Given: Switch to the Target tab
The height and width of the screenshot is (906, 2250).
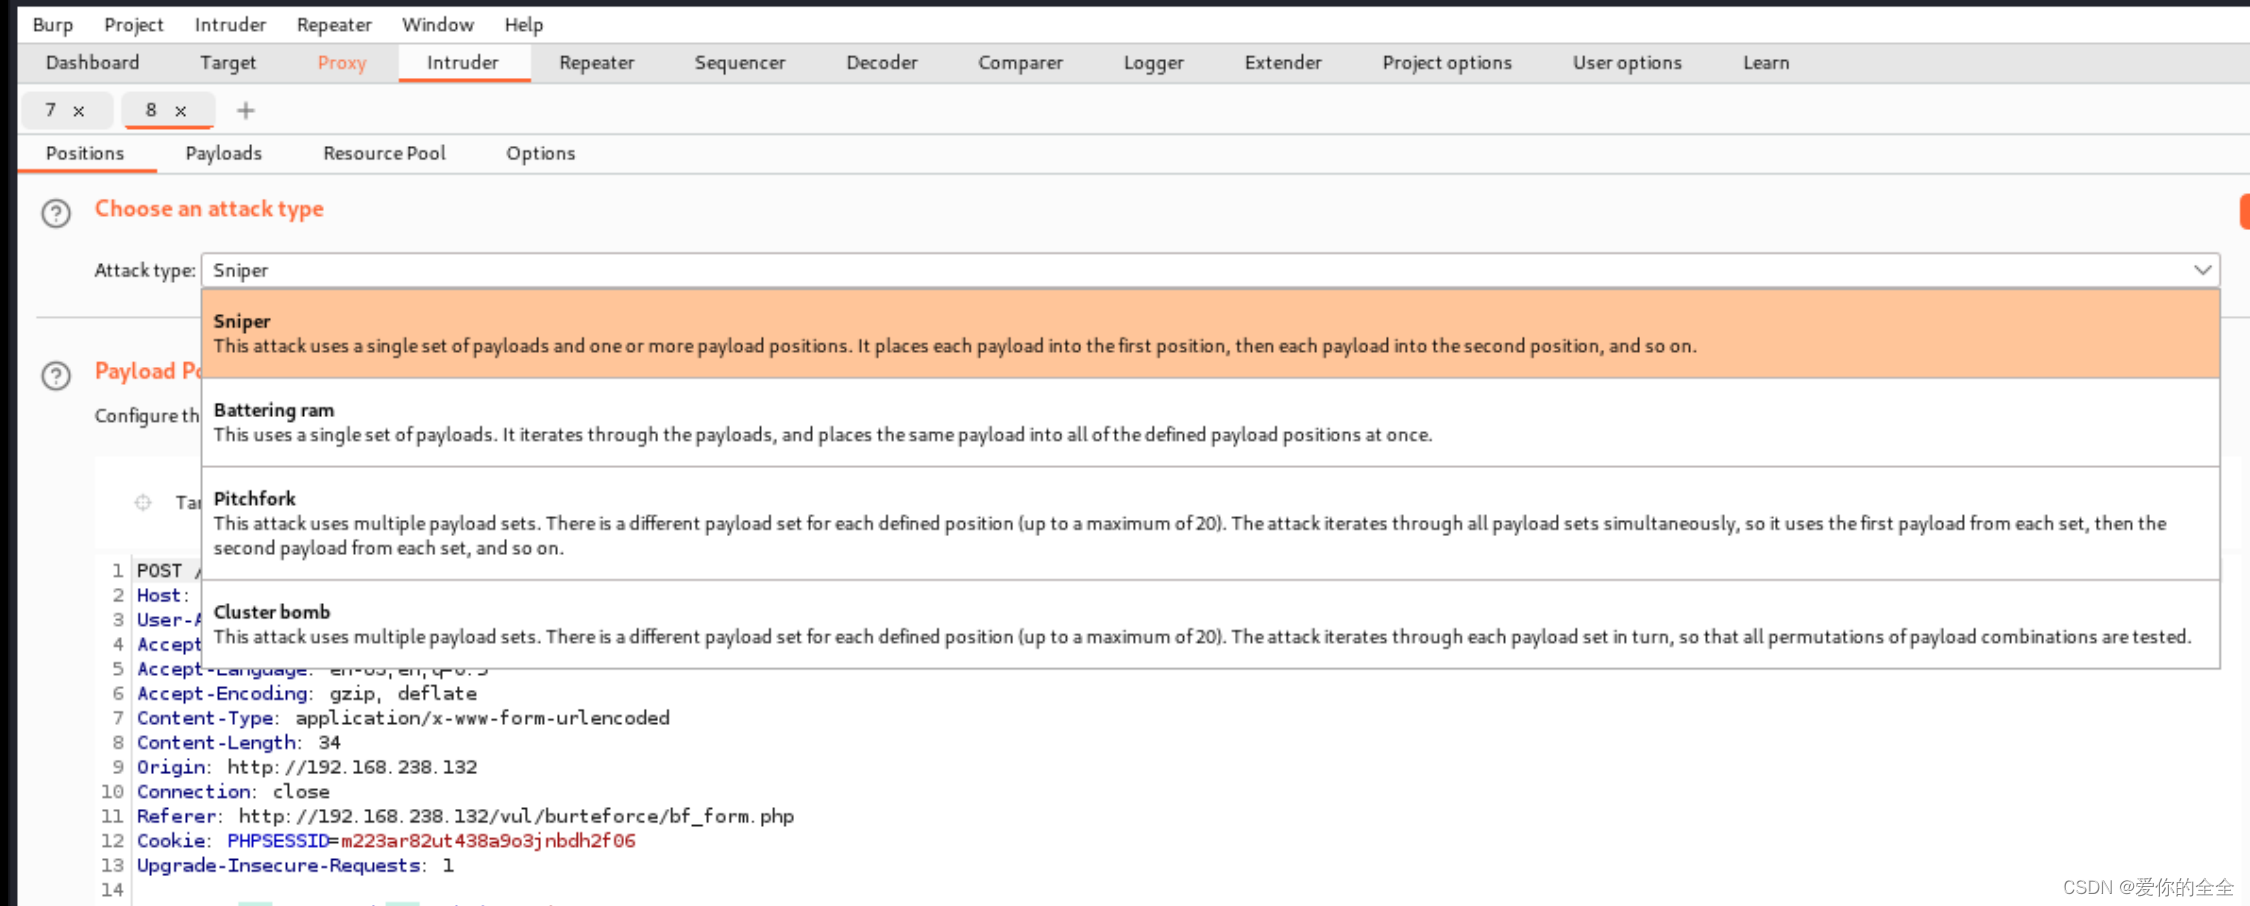Looking at the screenshot, I should pos(228,62).
